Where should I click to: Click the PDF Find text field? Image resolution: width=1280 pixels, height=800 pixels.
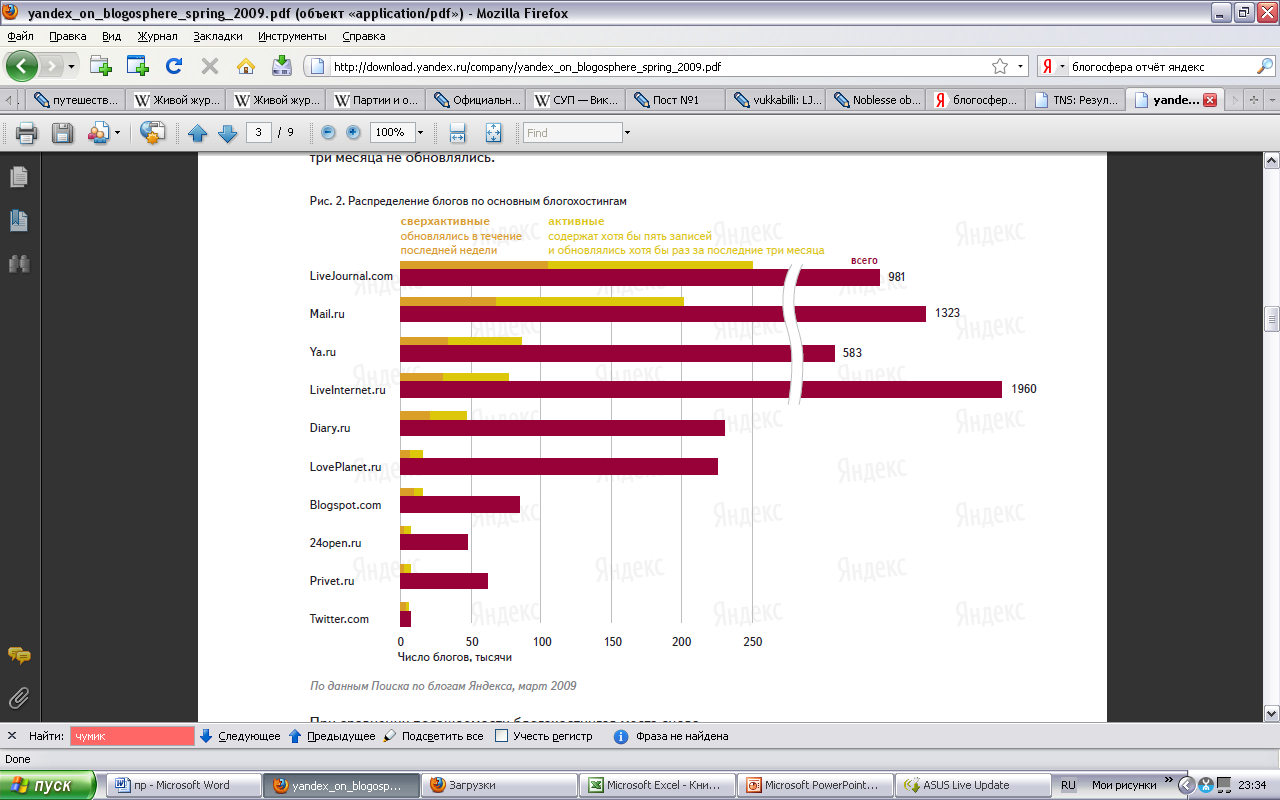pyautogui.click(x=572, y=132)
